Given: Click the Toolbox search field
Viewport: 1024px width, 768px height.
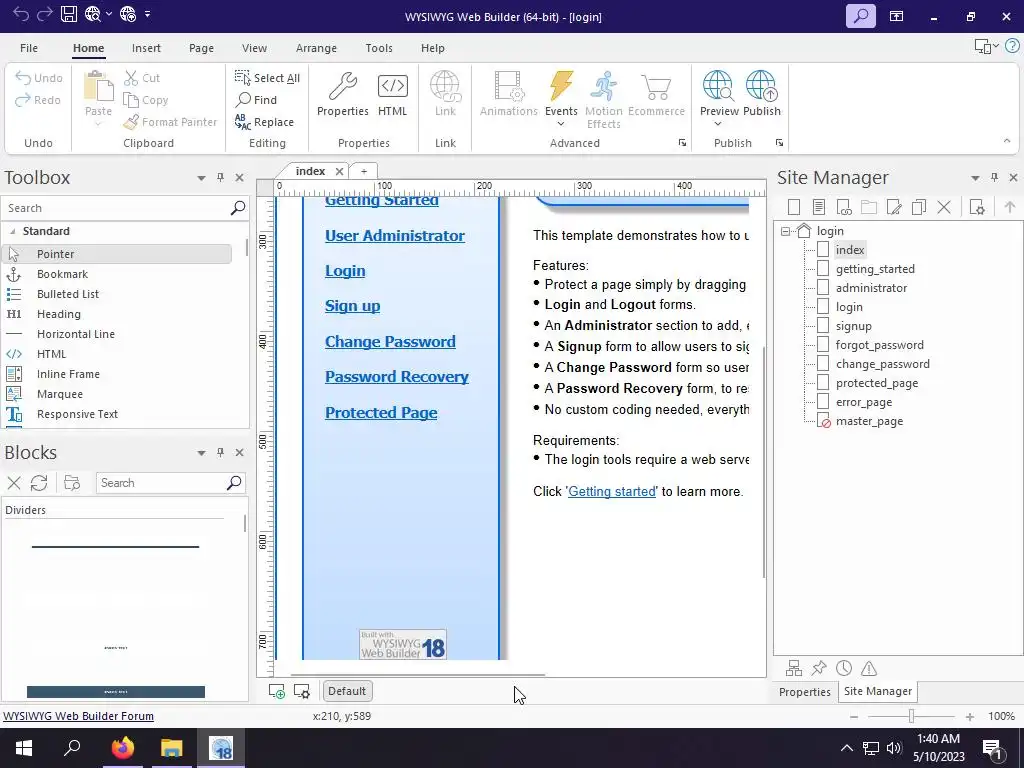Looking at the screenshot, I should pyautogui.click(x=116, y=208).
